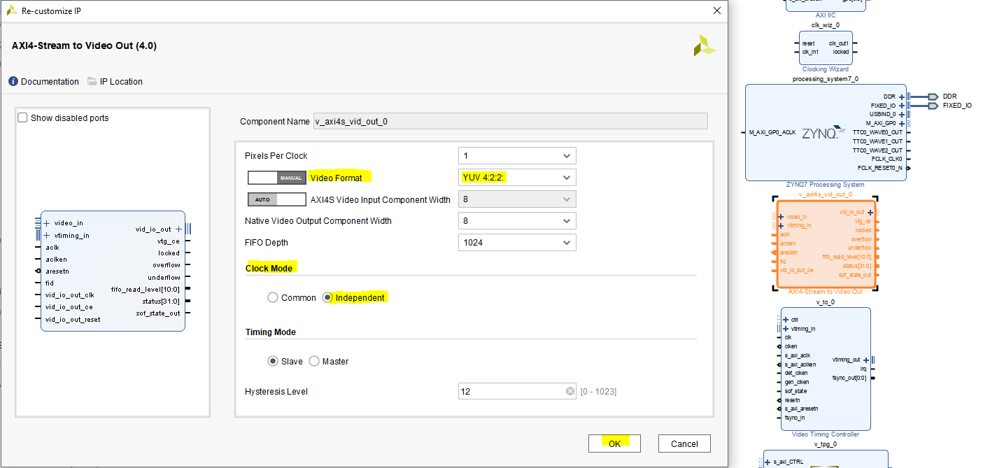Click the Vivado icon in dialog title bar
This screenshot has height=468, width=983.
pos(11,11)
